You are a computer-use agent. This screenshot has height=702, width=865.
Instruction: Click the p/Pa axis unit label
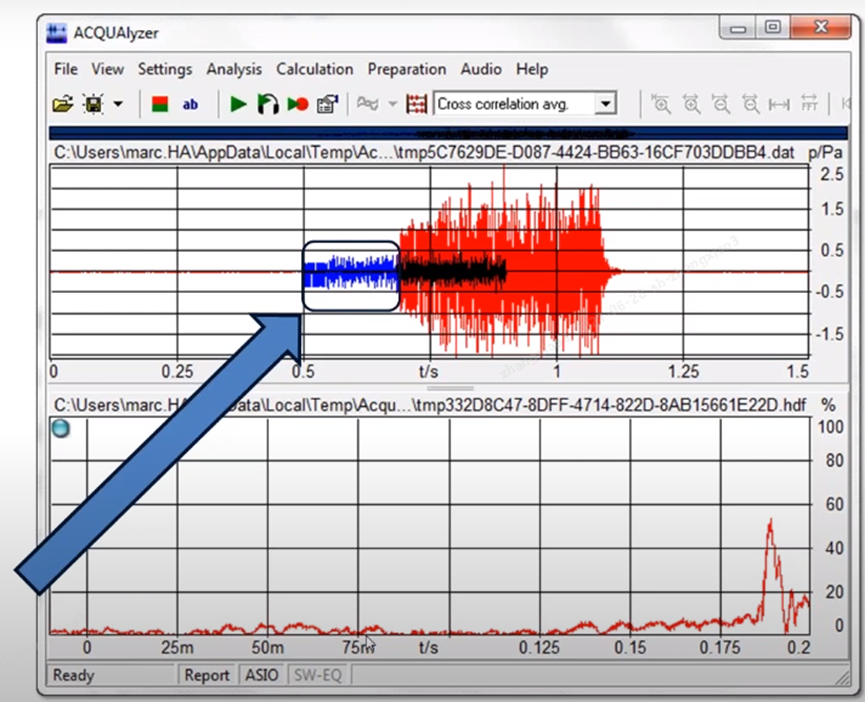point(825,153)
